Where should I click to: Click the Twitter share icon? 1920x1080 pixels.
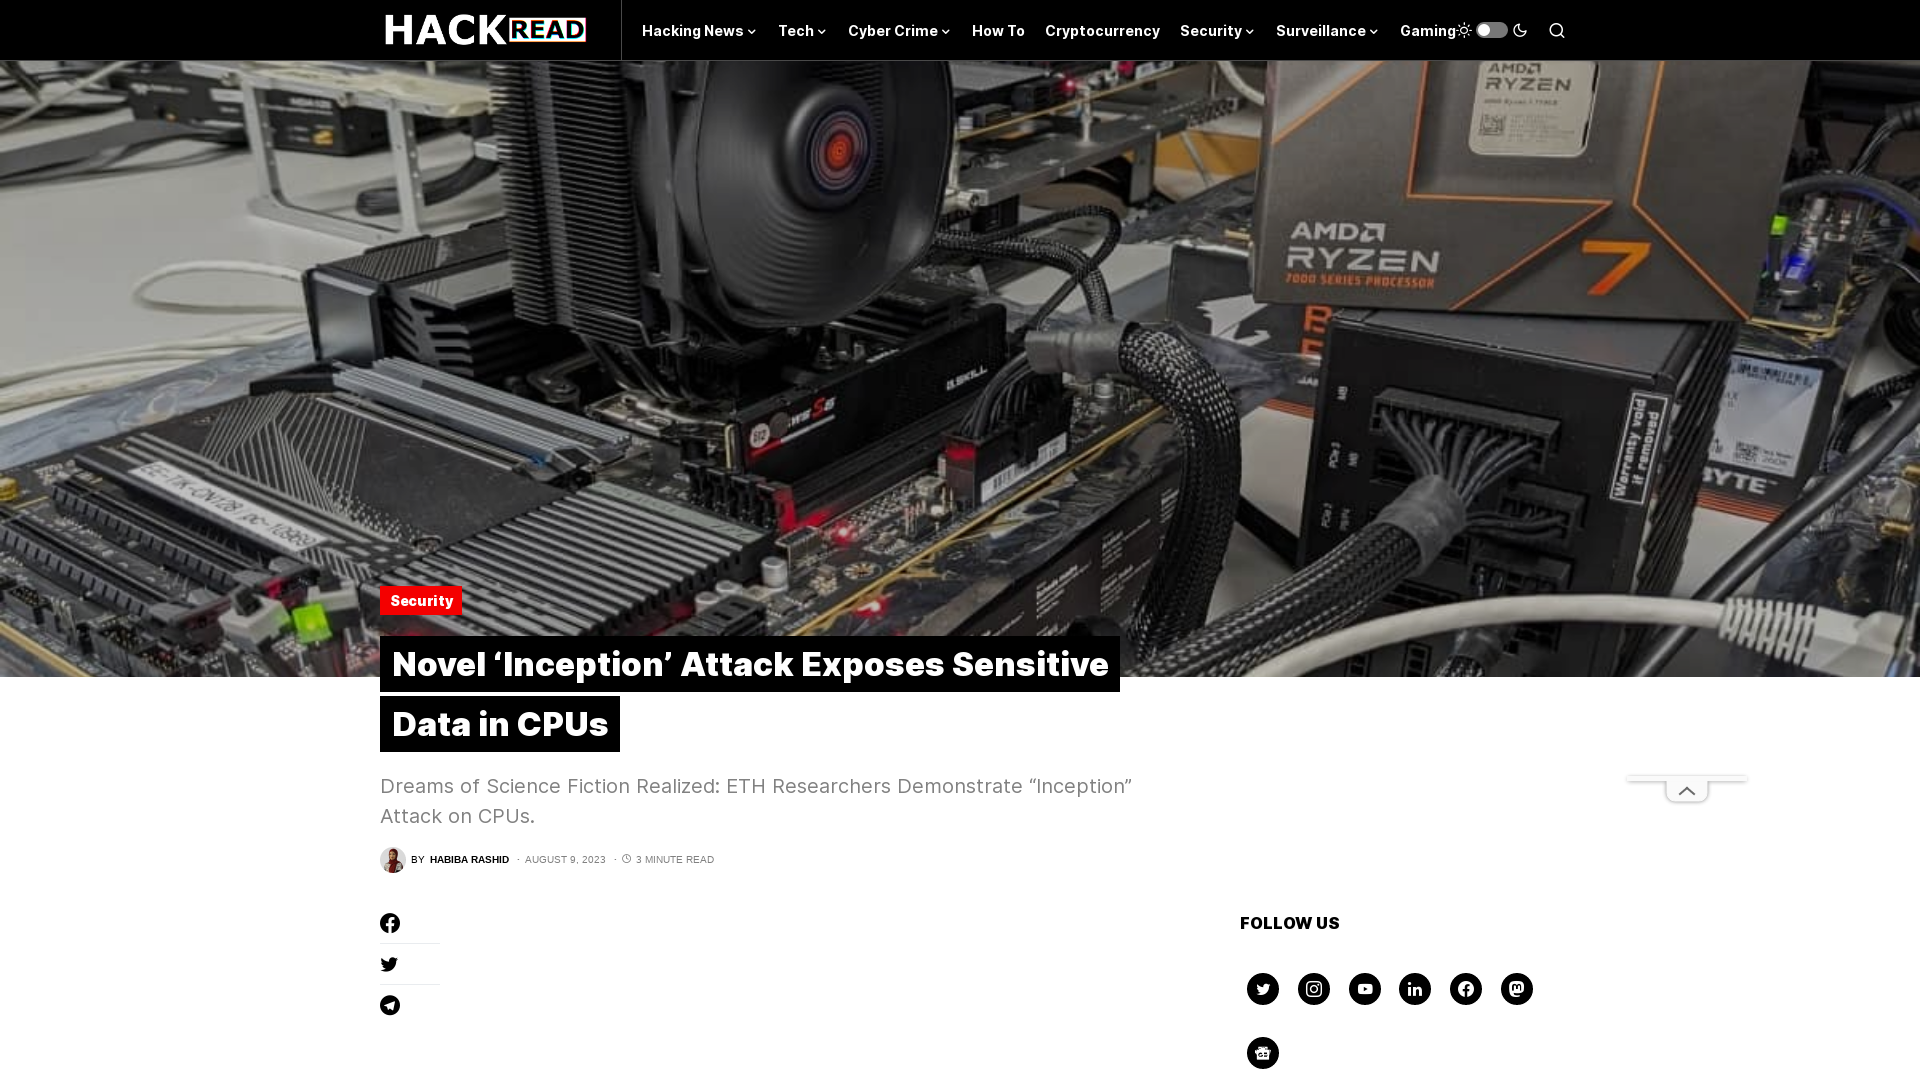click(x=389, y=964)
